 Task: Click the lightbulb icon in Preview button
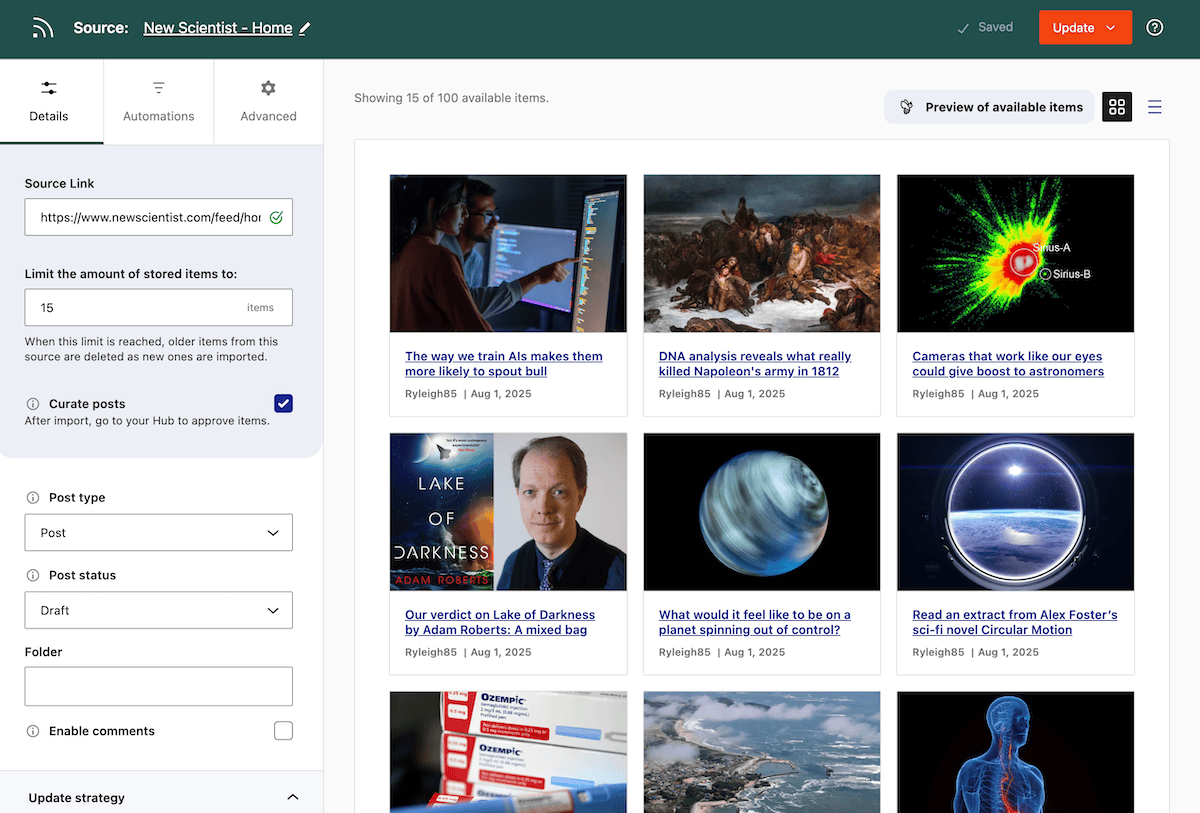coord(907,107)
